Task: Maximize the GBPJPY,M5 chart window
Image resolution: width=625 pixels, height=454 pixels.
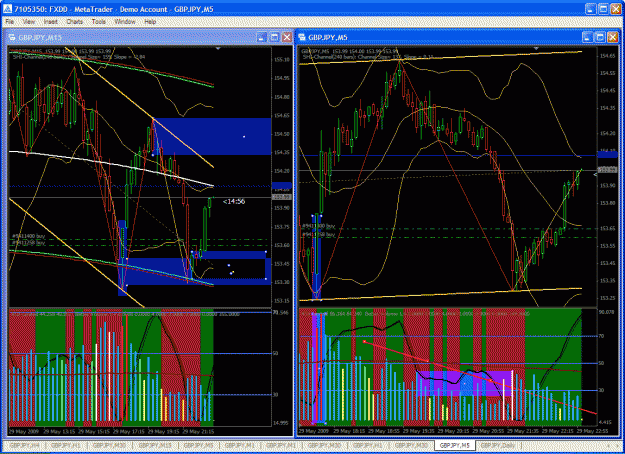Action: [600, 37]
